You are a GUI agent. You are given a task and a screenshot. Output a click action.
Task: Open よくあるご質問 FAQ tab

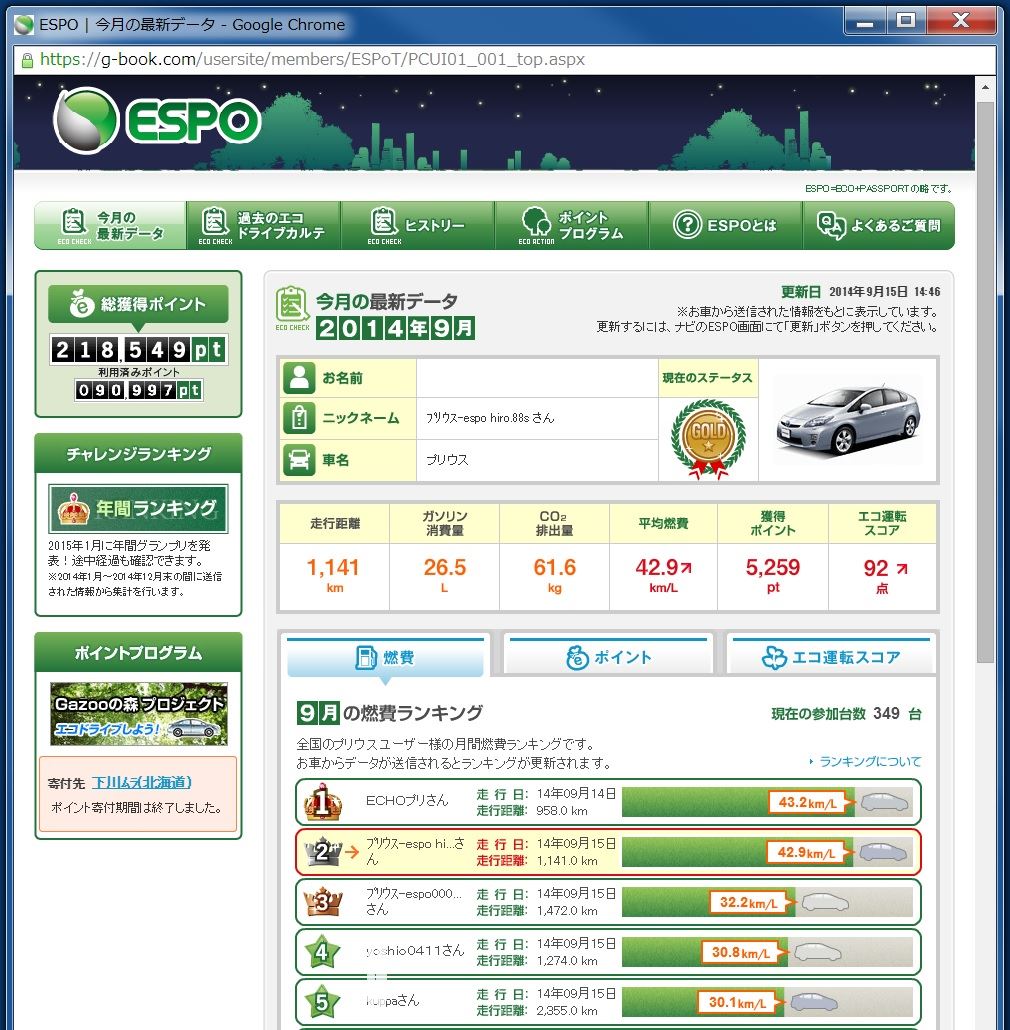coord(879,225)
